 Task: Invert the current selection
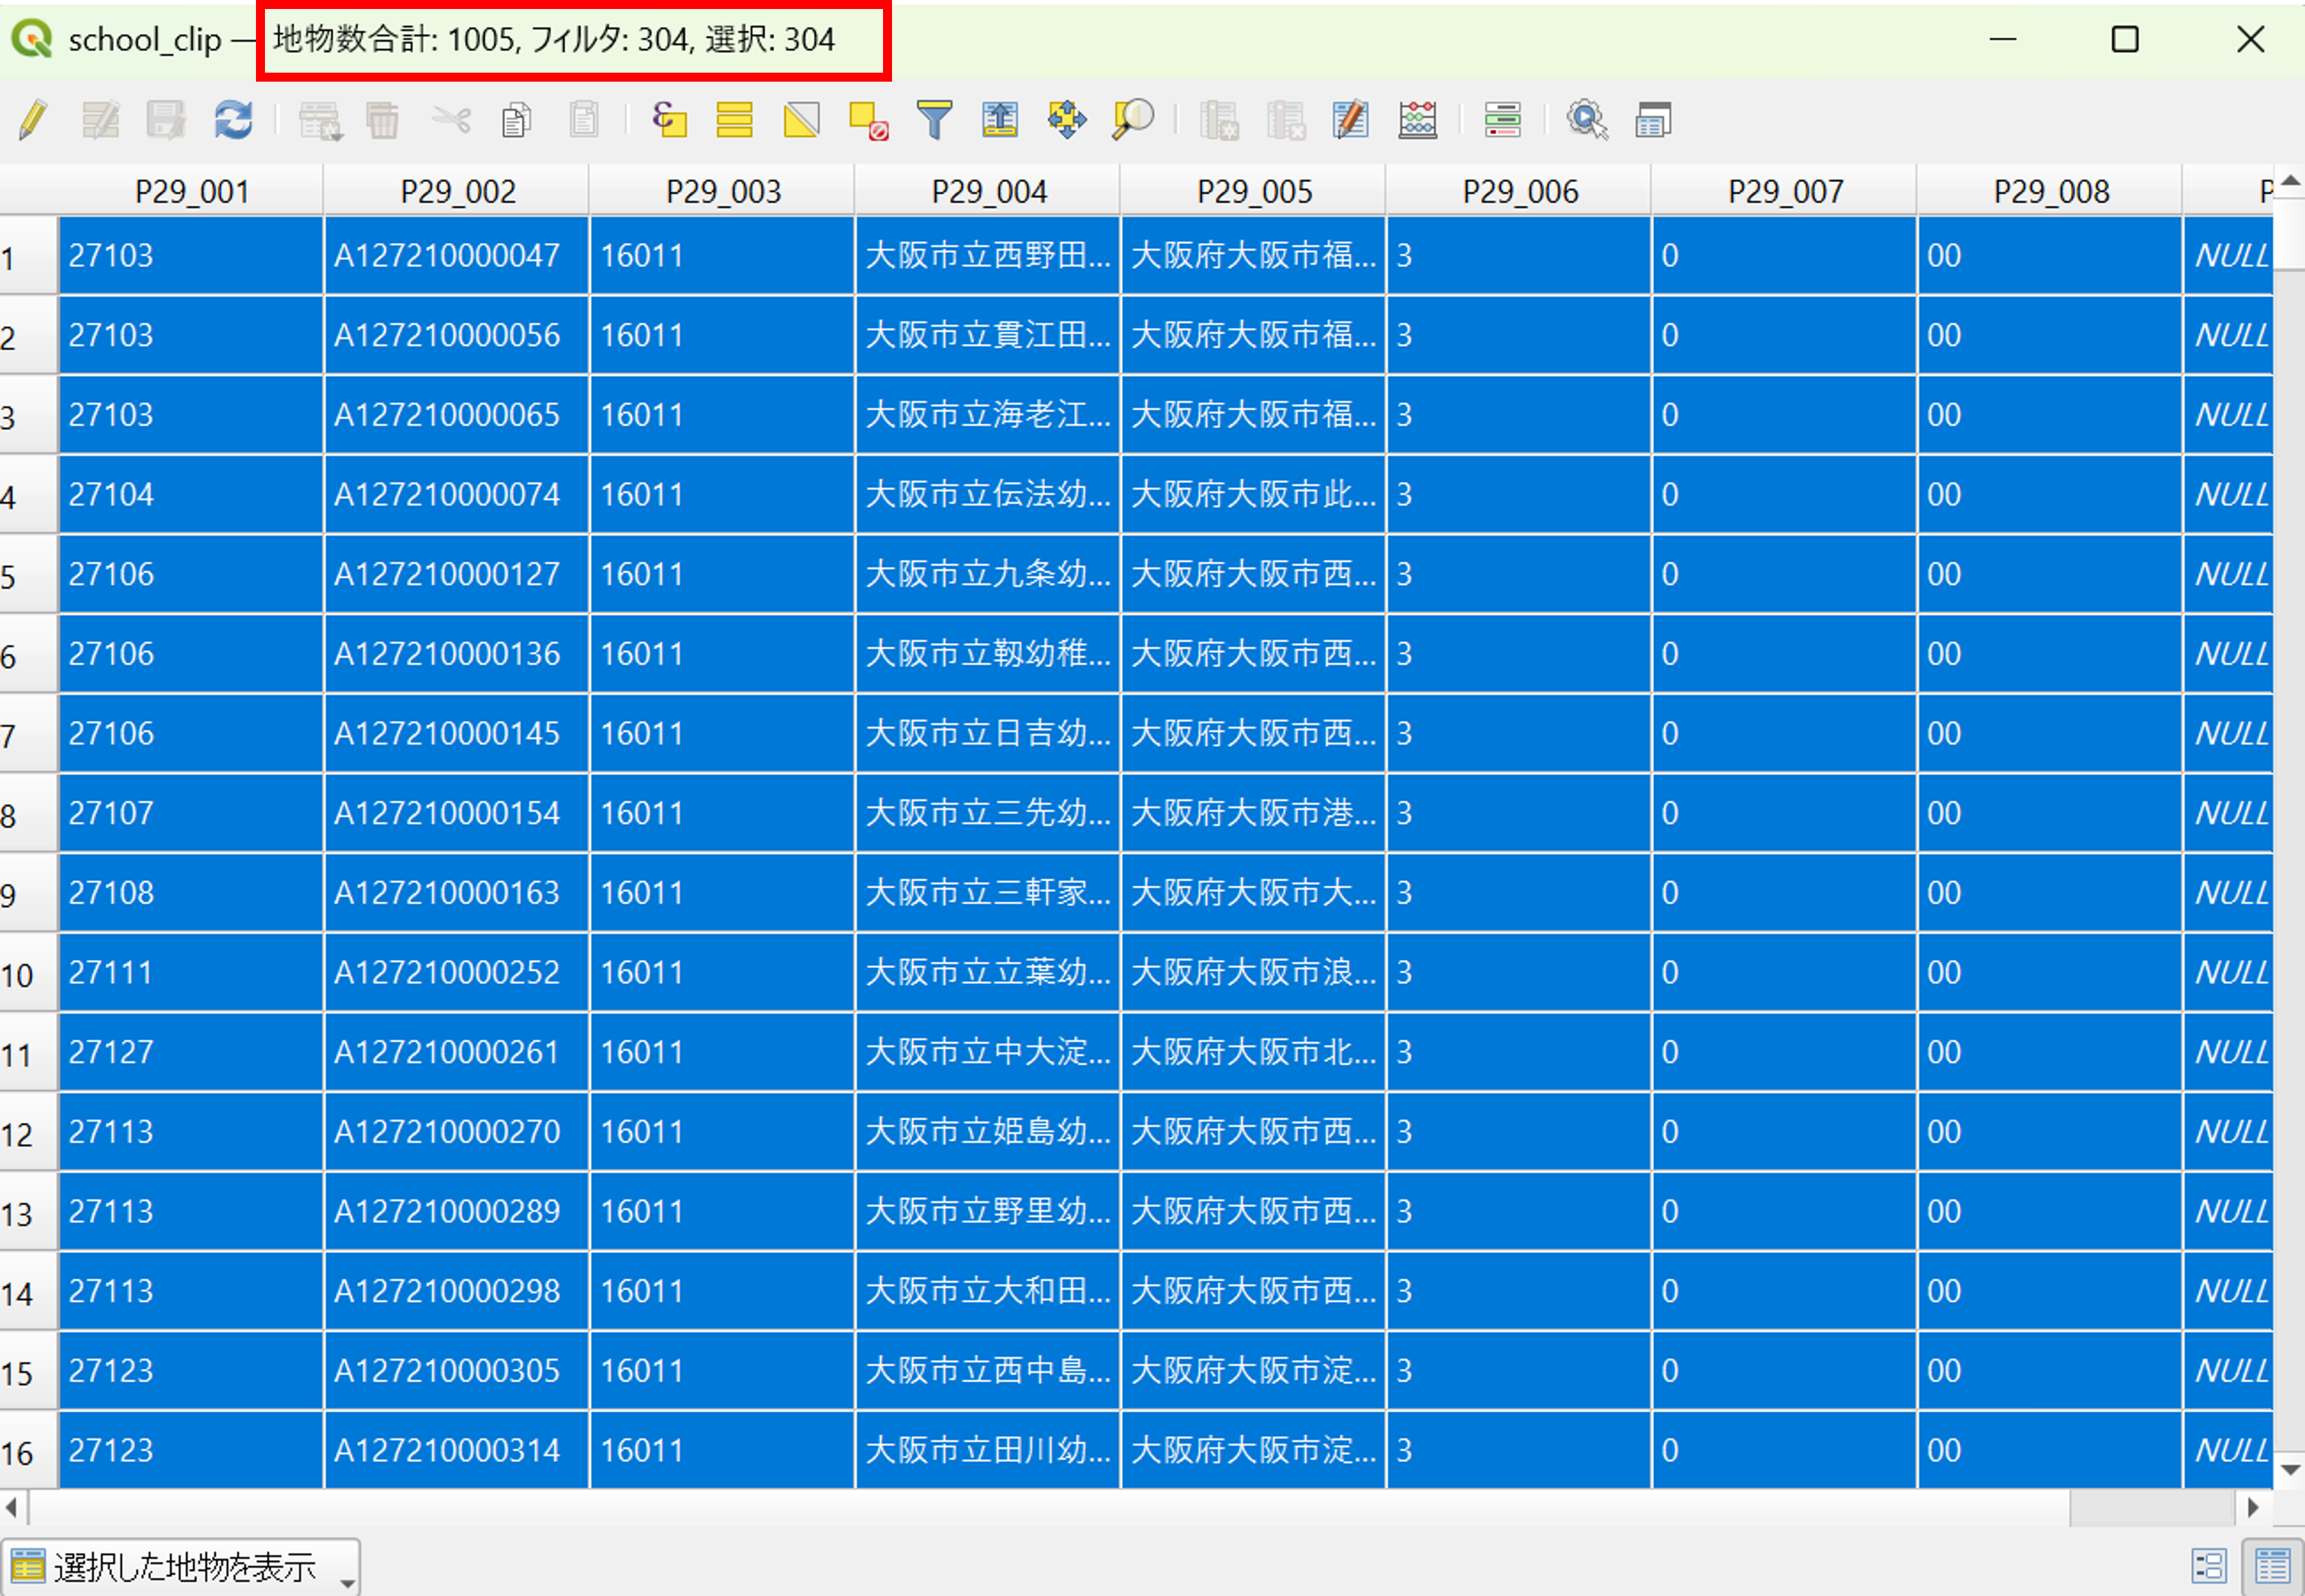(x=801, y=120)
